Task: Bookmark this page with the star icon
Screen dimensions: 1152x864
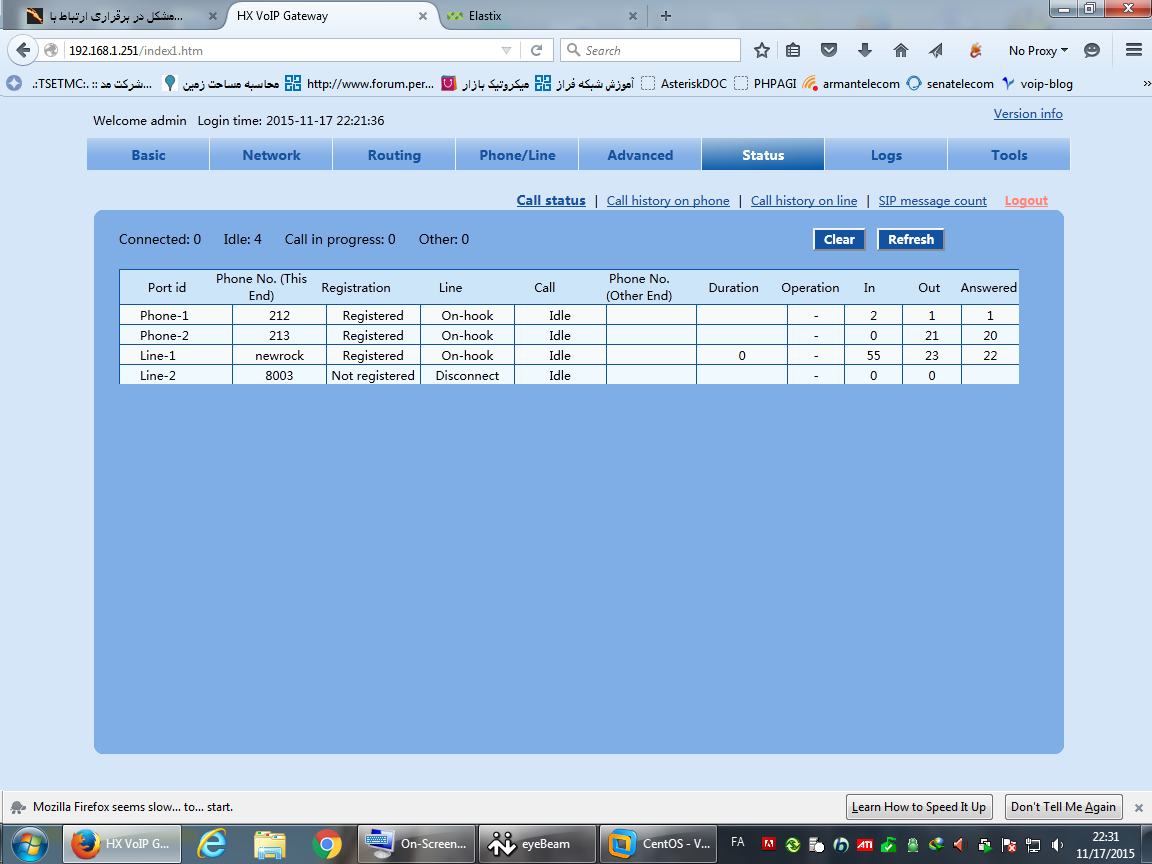Action: [762, 50]
